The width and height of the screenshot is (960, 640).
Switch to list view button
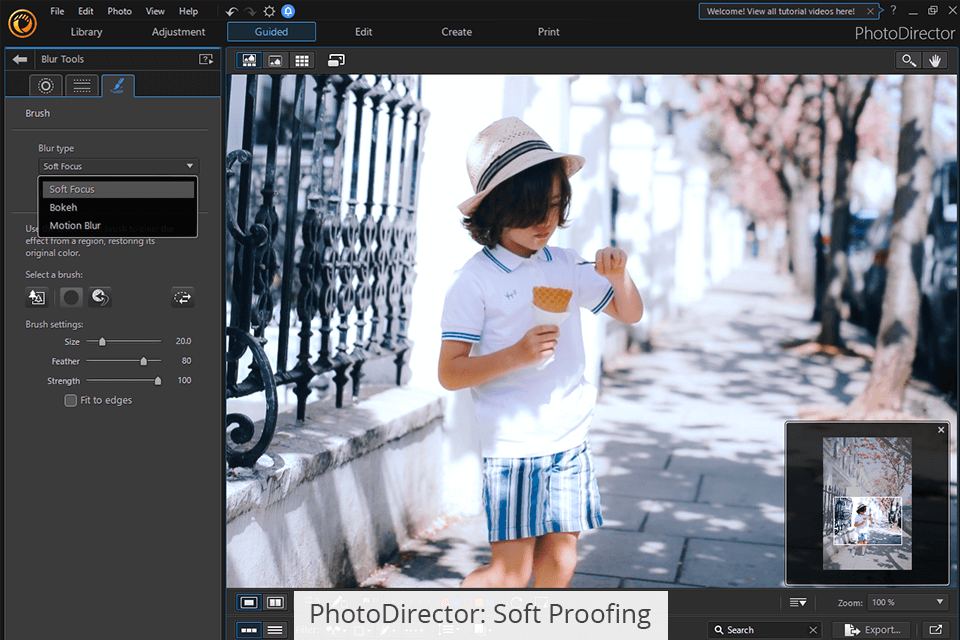point(276,630)
